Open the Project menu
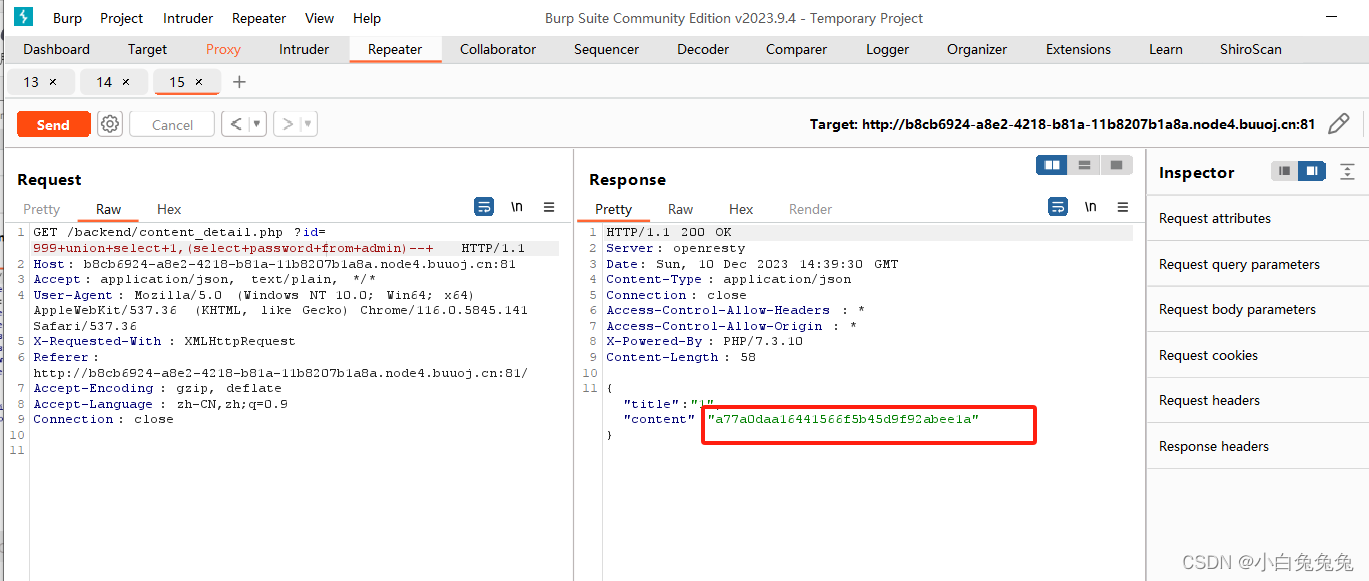 (122, 18)
